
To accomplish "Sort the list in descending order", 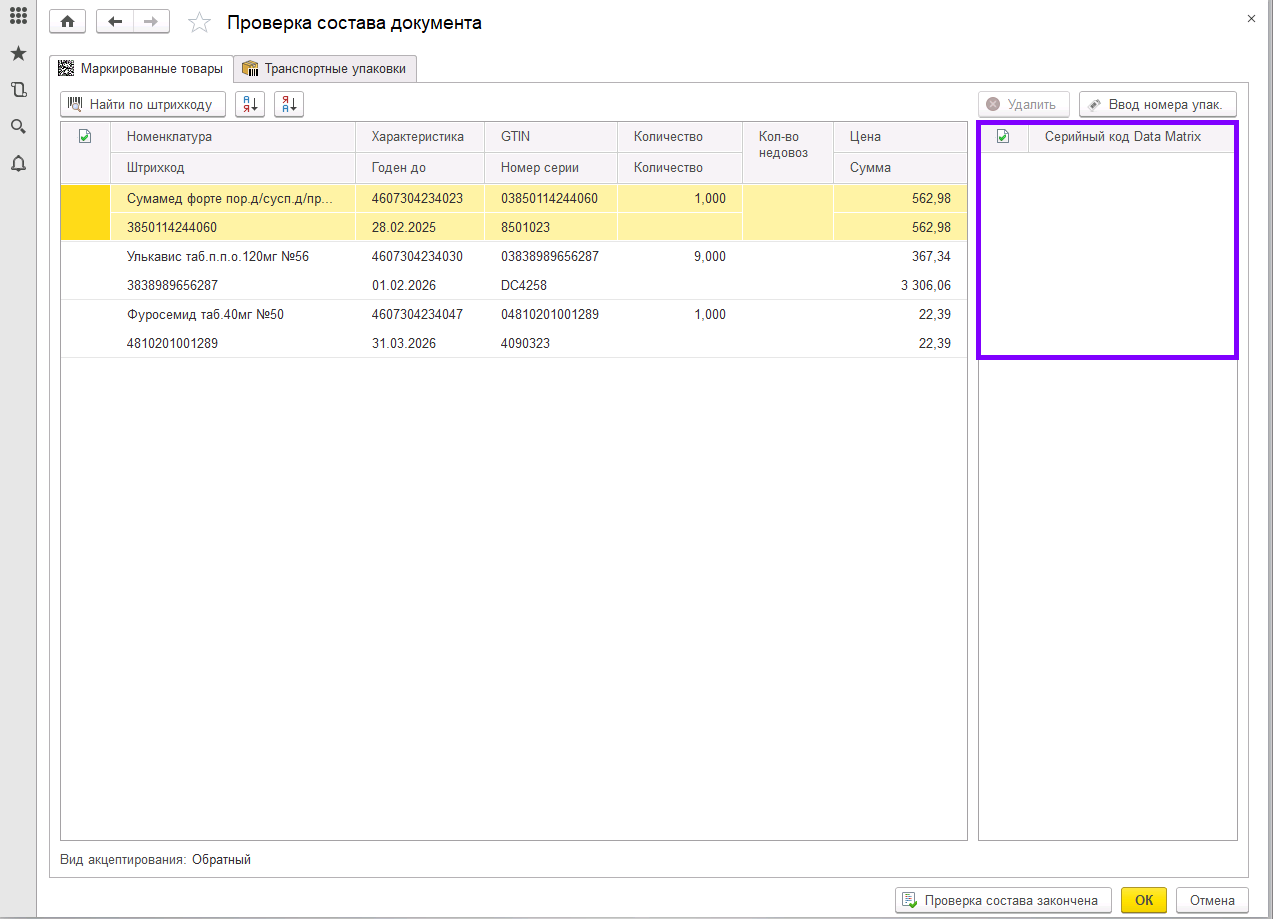I will coord(288,104).
